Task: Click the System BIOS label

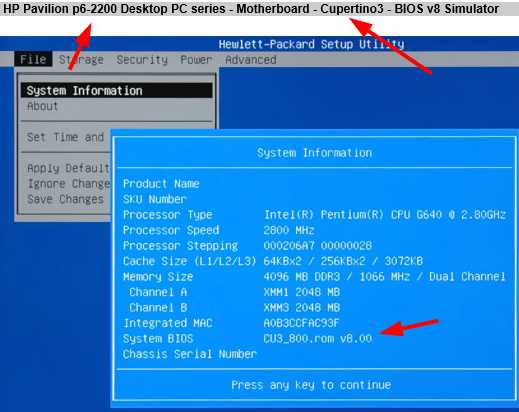Action: tap(158, 339)
